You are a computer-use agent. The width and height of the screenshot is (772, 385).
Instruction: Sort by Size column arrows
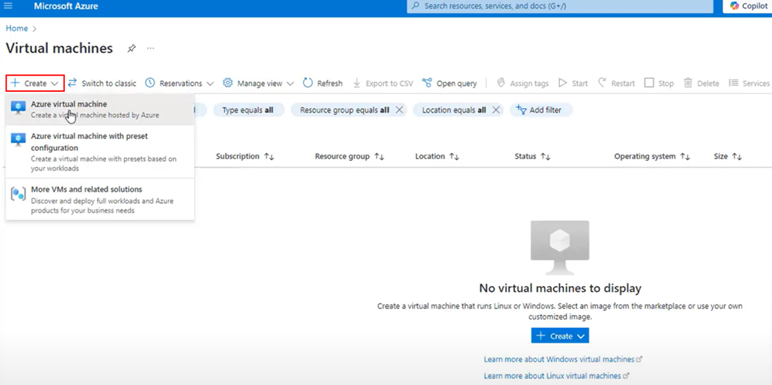pos(737,157)
